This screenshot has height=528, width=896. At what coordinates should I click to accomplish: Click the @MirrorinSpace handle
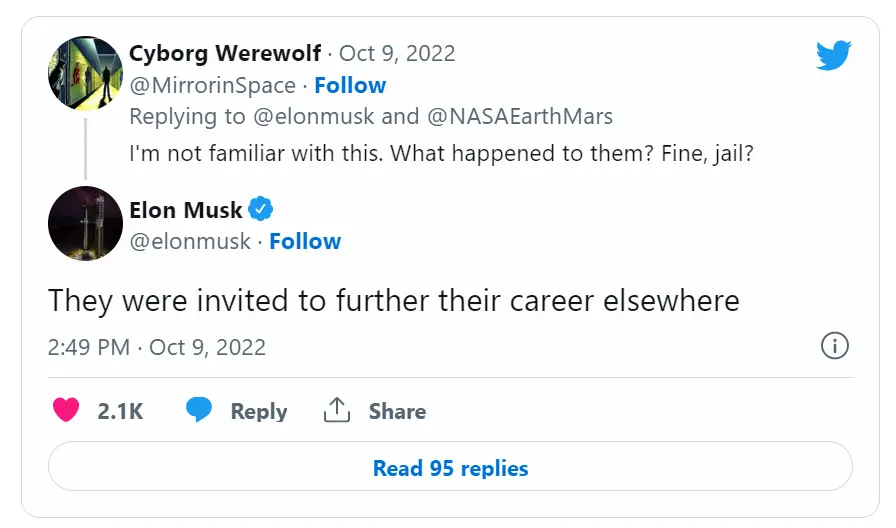[x=212, y=85]
